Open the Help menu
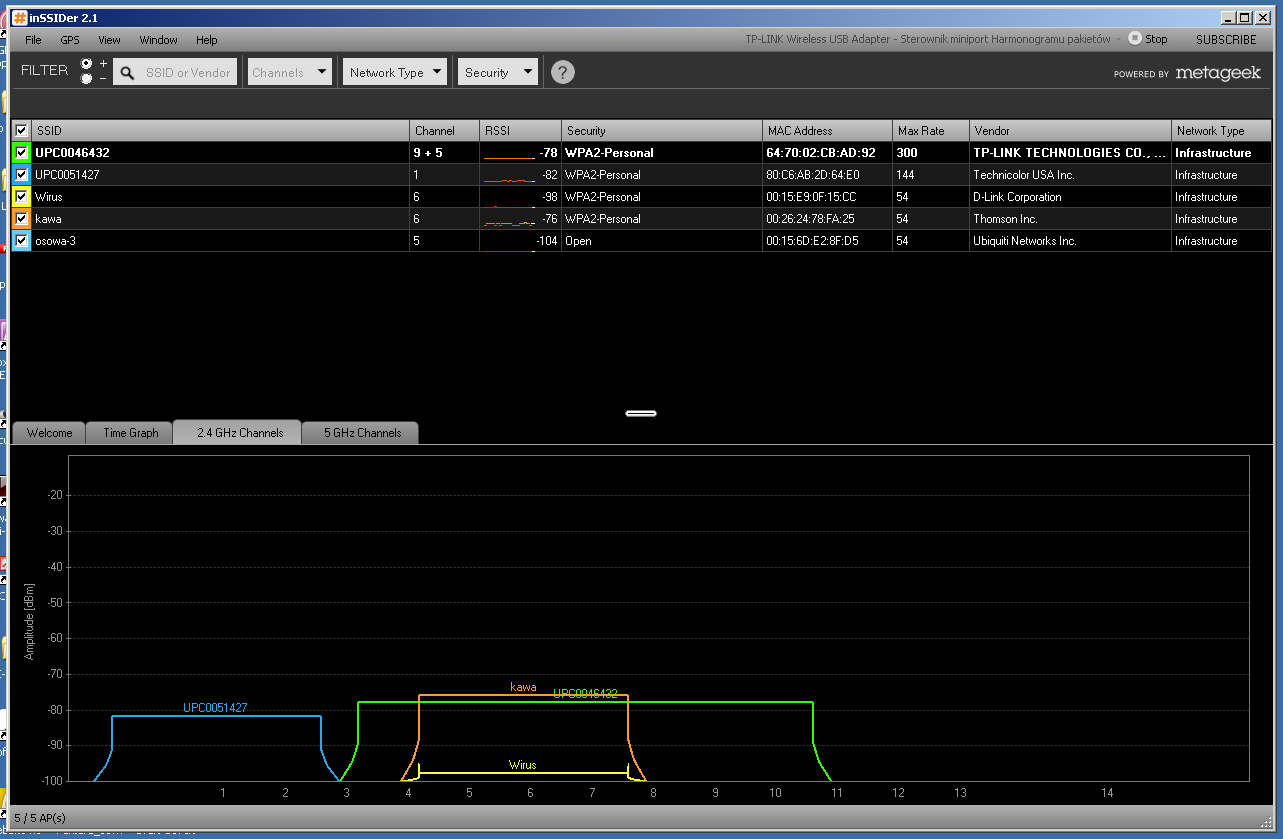Image resolution: width=1283 pixels, height=839 pixels. pos(207,40)
